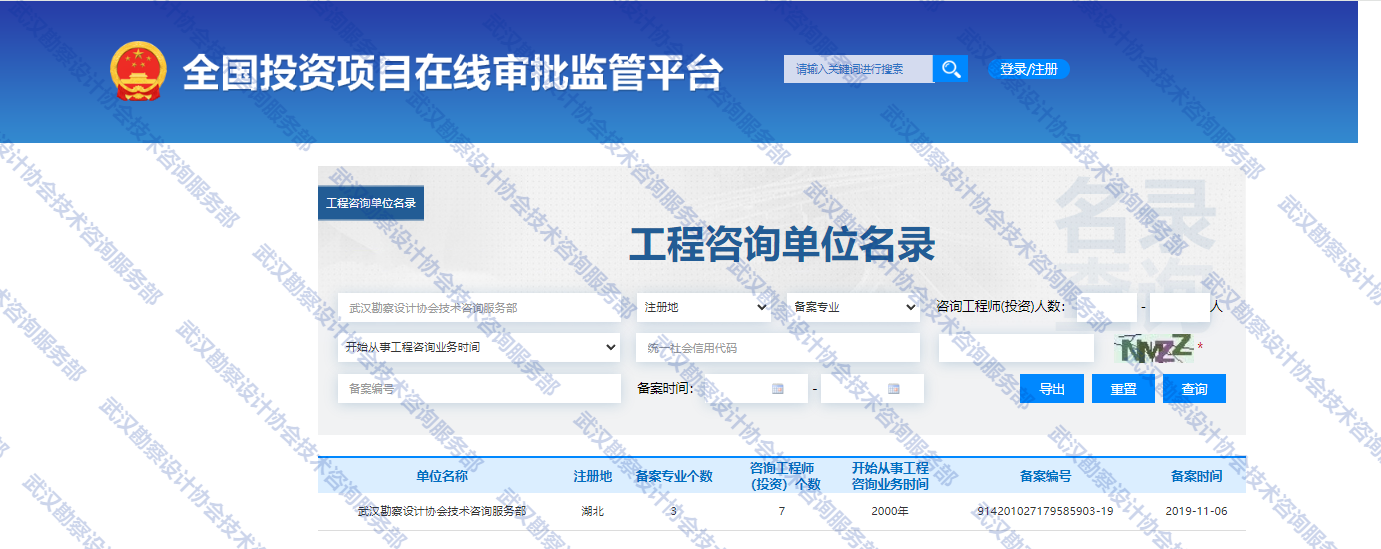Click the 备案编号 column header
The width and height of the screenshot is (1381, 549).
click(1045, 476)
